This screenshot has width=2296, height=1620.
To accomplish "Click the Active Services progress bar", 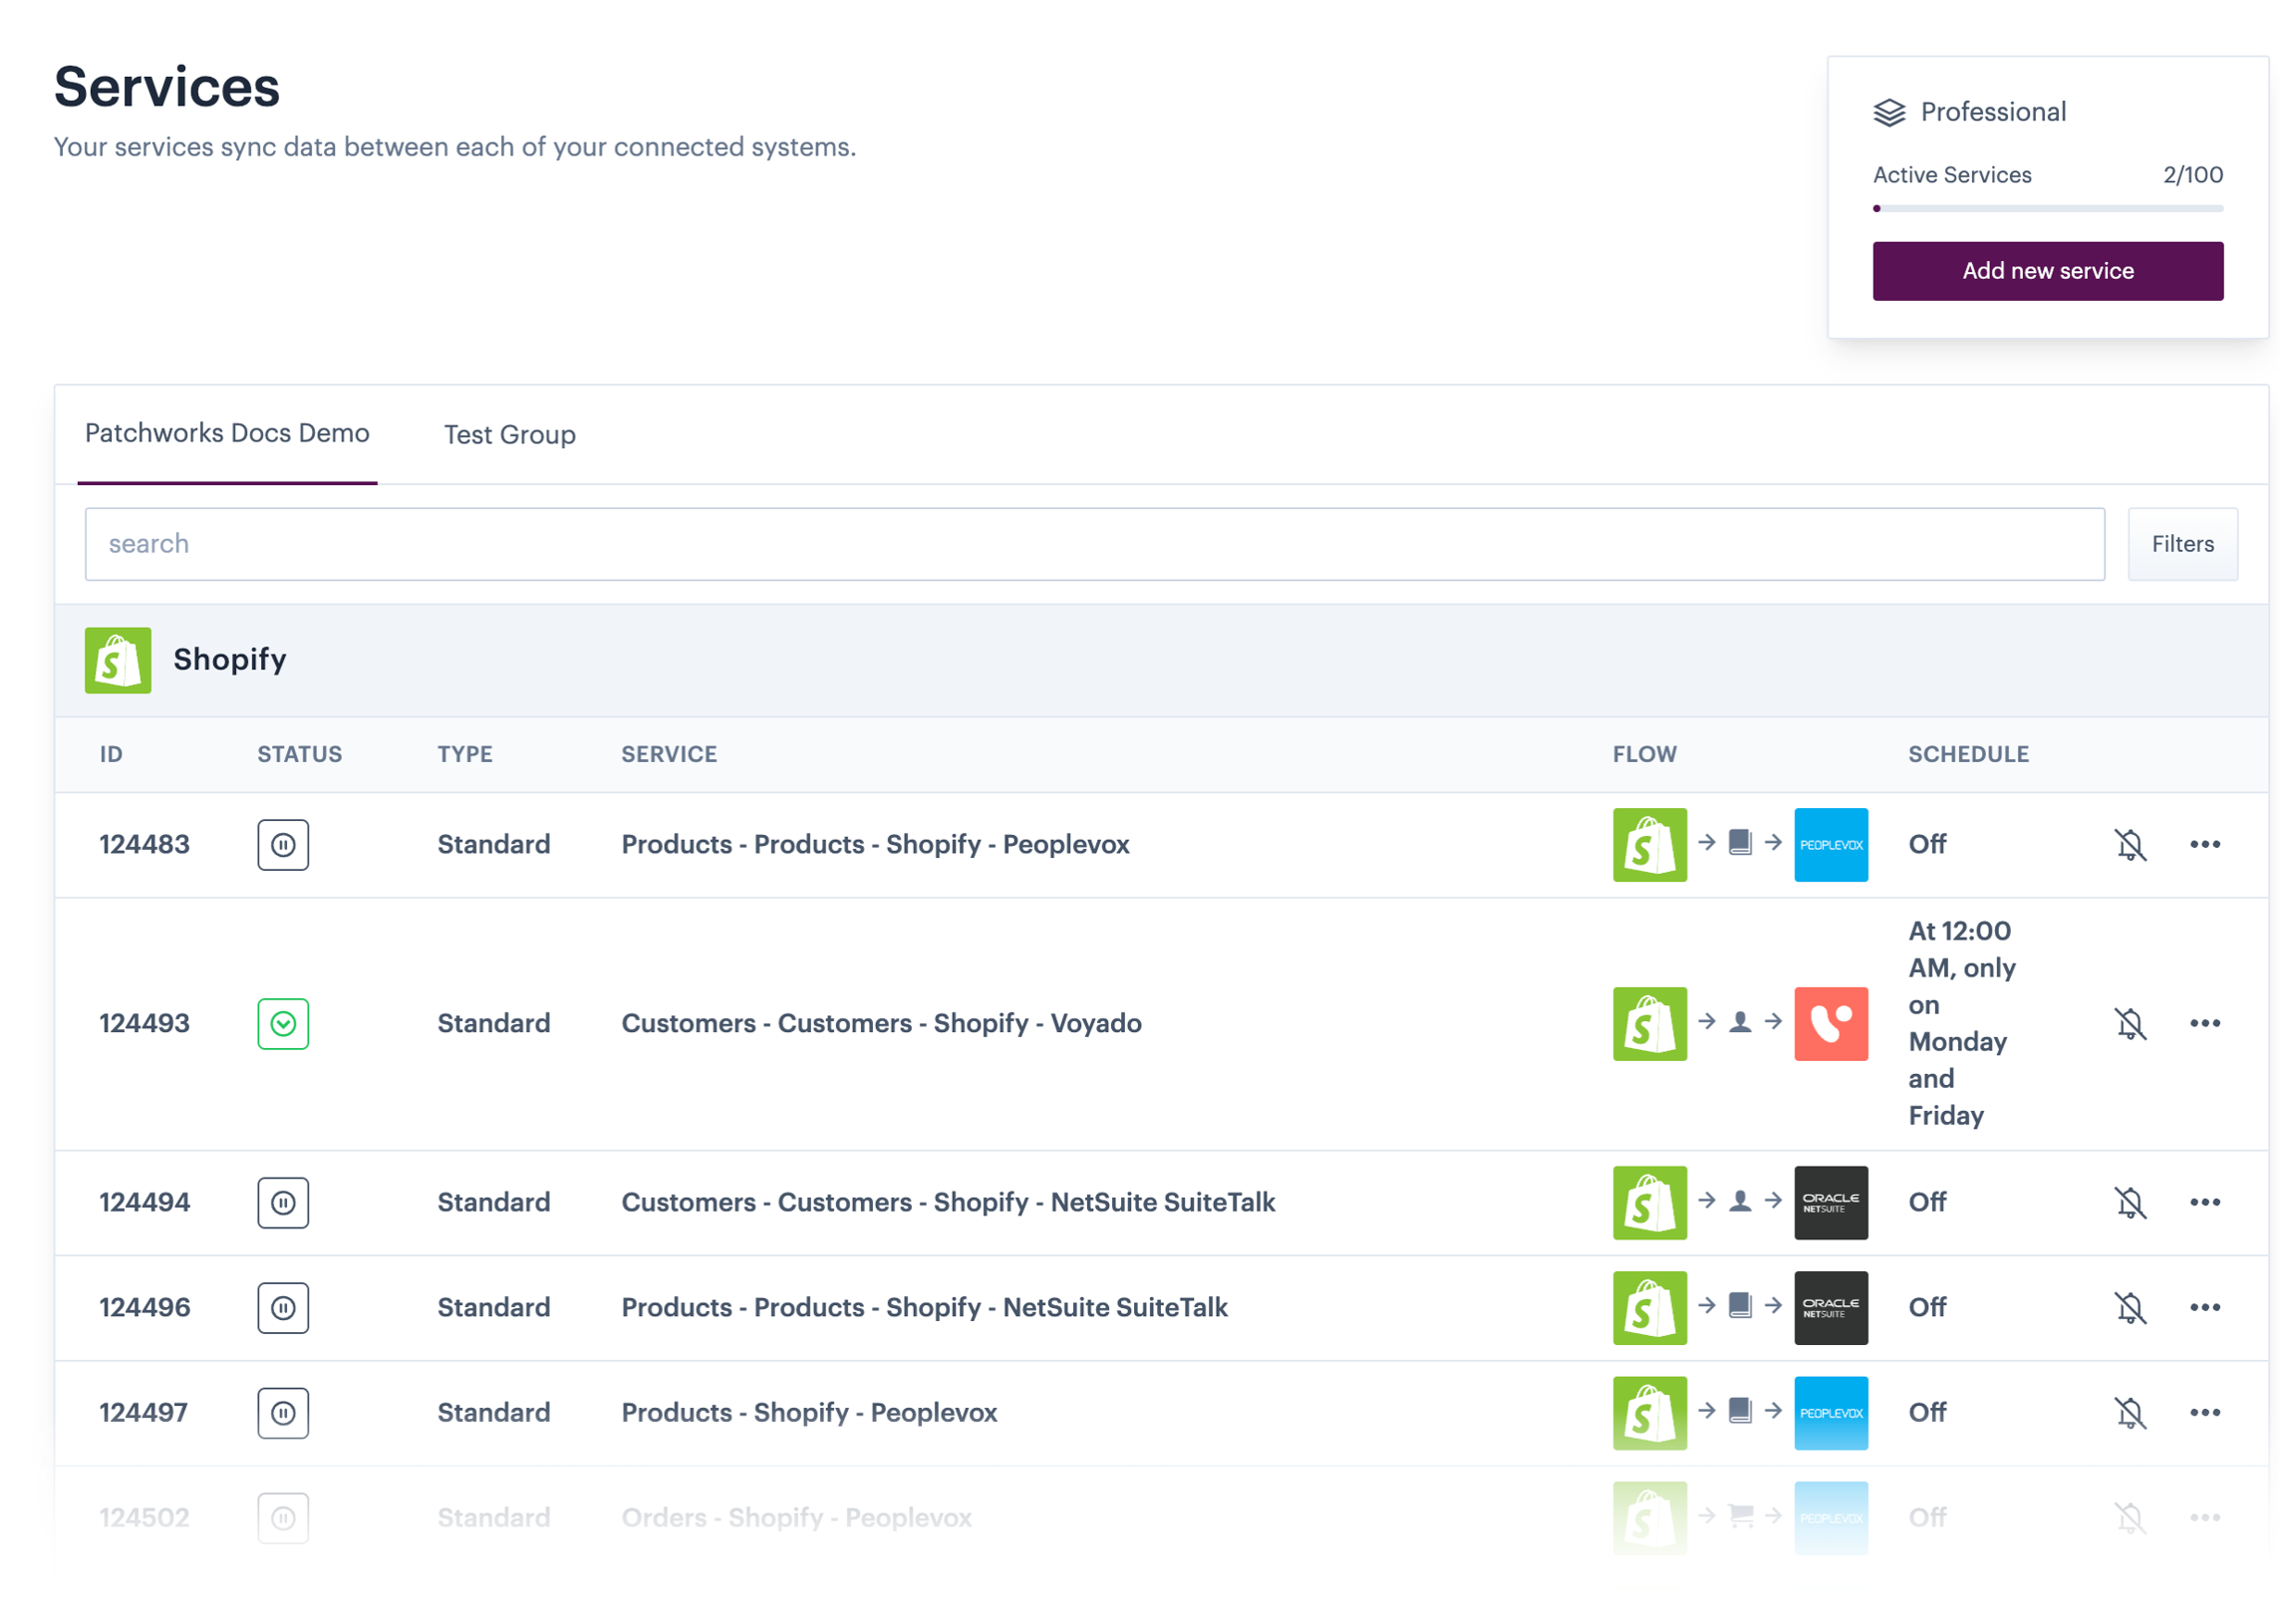I will 2047,208.
